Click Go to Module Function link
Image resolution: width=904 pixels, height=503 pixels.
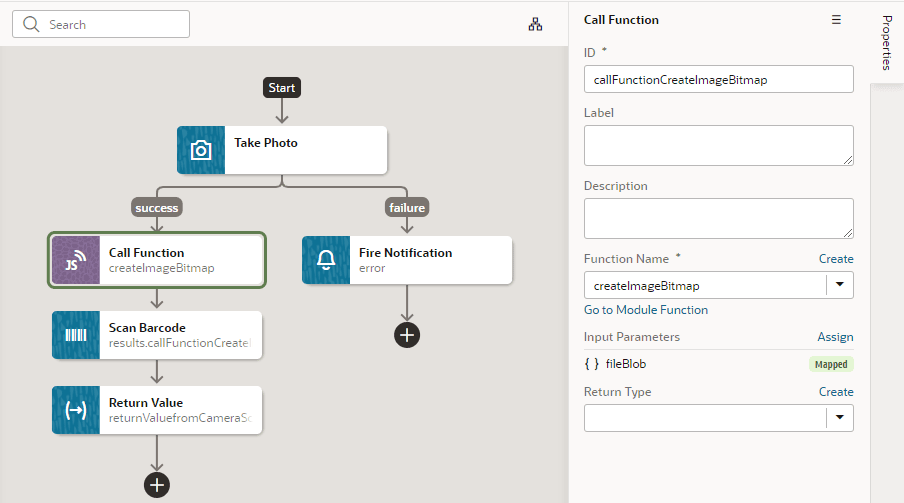coord(646,310)
